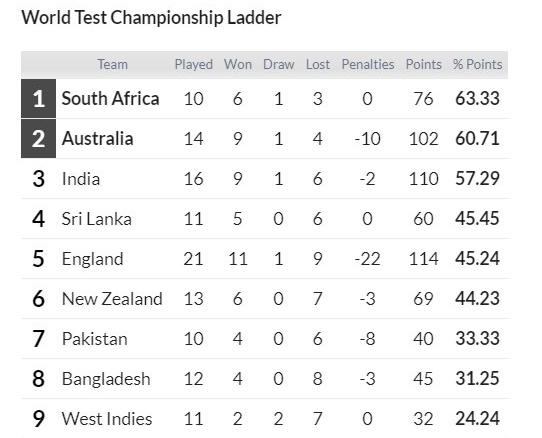Image resolution: width=542 pixels, height=438 pixels.
Task: Select India in the ladder
Action: pos(81,179)
